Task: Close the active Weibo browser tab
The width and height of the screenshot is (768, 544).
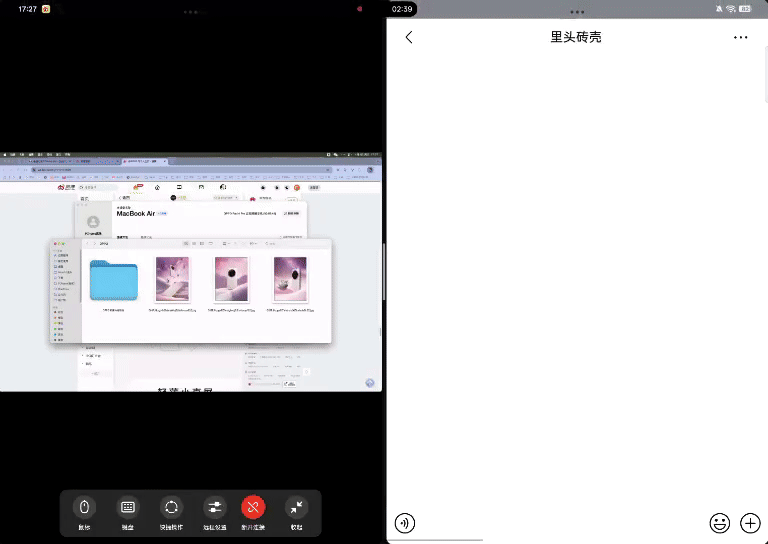Action: pyautogui.click(x=165, y=161)
